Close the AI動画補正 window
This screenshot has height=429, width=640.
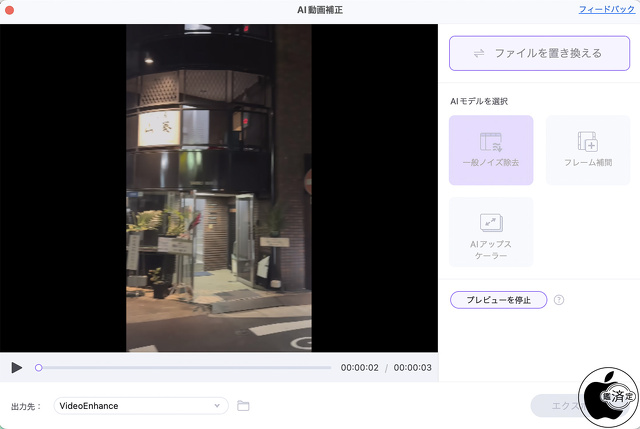coord(9,10)
